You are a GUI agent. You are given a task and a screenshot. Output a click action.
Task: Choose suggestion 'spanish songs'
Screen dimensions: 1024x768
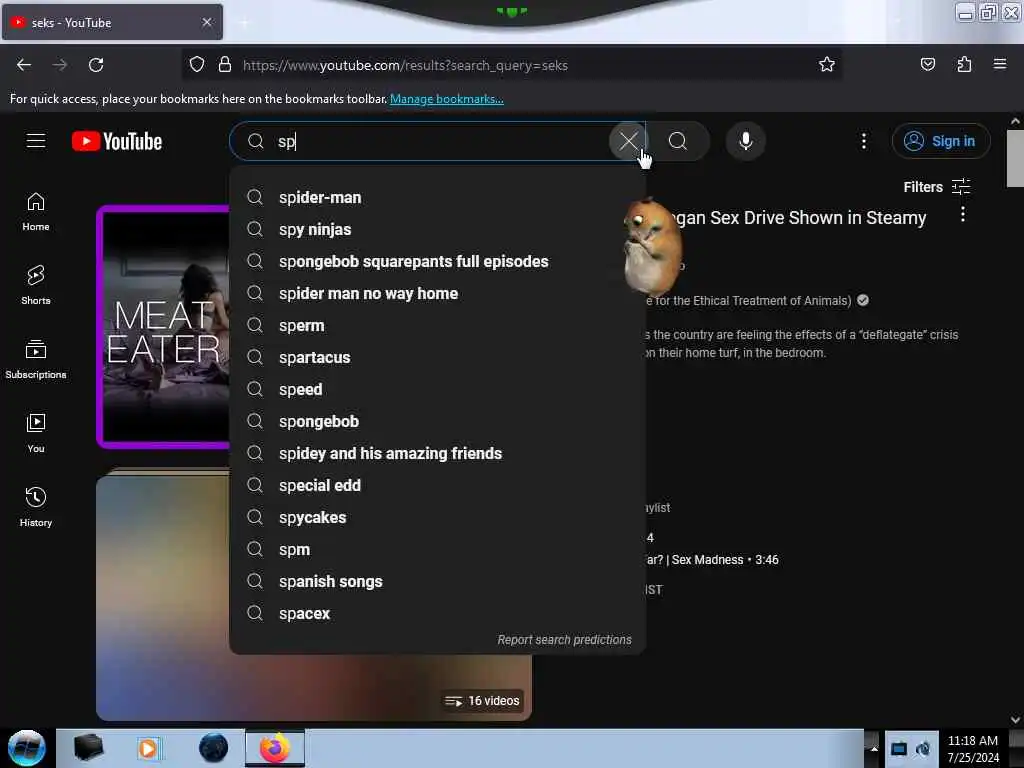coord(437,581)
